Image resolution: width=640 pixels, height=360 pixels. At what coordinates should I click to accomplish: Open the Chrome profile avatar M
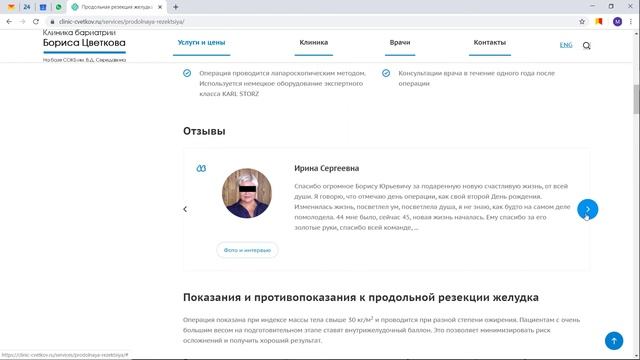(x=617, y=22)
